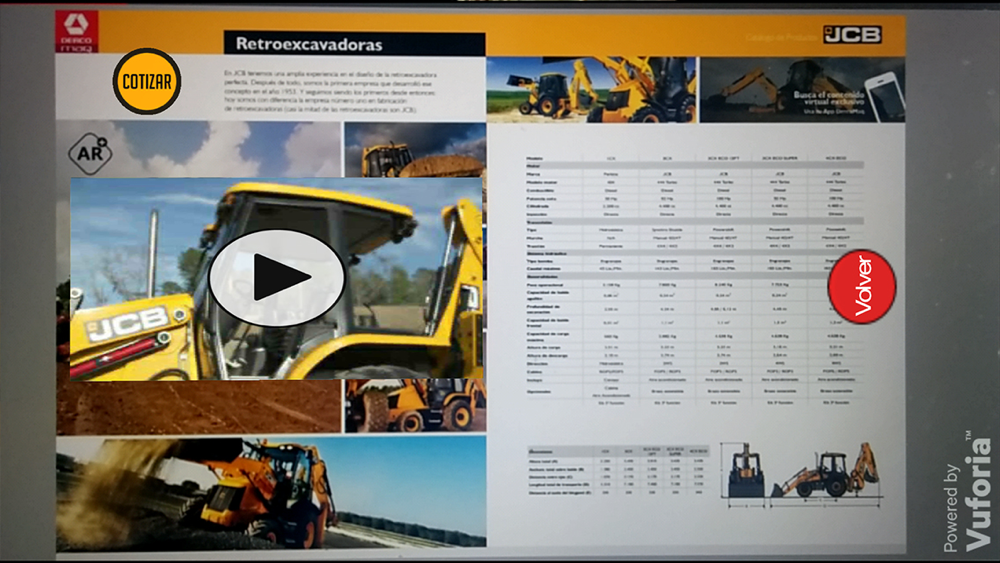Tap the yellow COTIZAR button
This screenshot has width=1000, height=563.
[147, 81]
